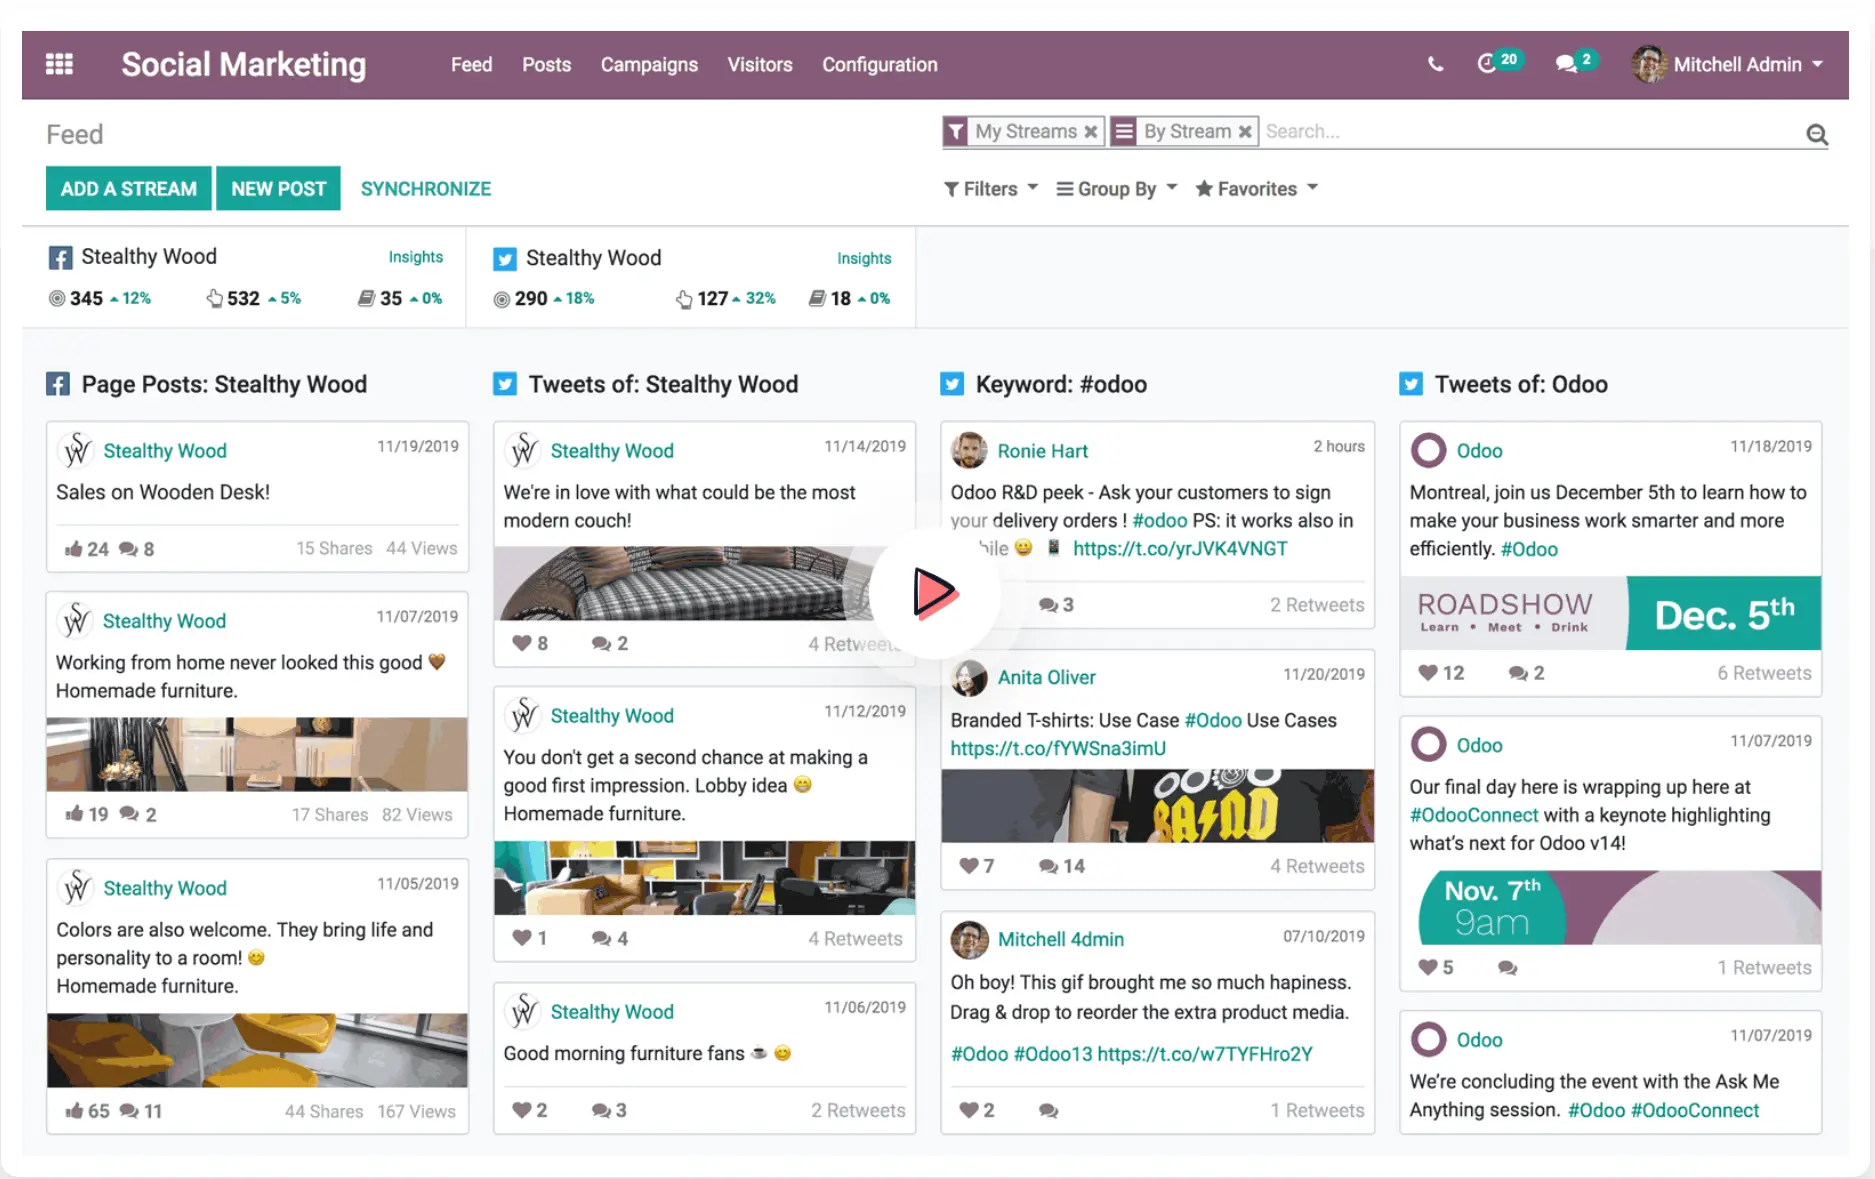Image resolution: width=1875 pixels, height=1179 pixels.
Task: Click comment icon on Mitchell 4dmin tweet
Action: (x=1048, y=1111)
